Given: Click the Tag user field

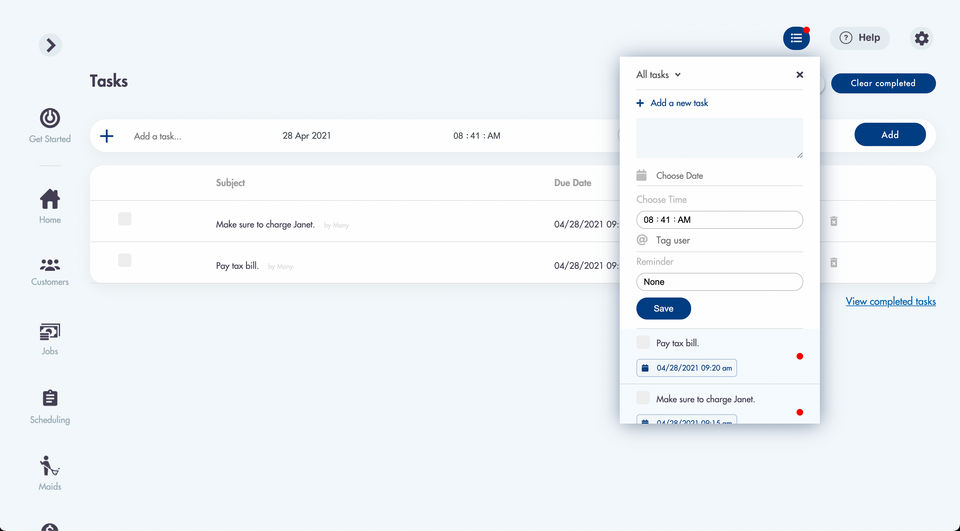Looking at the screenshot, I should pos(673,241).
